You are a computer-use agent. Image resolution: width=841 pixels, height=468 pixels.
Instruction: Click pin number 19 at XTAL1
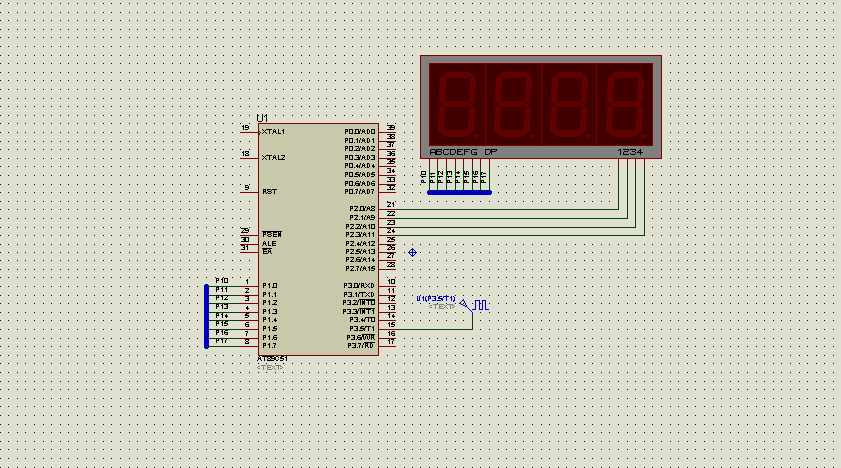(245, 128)
